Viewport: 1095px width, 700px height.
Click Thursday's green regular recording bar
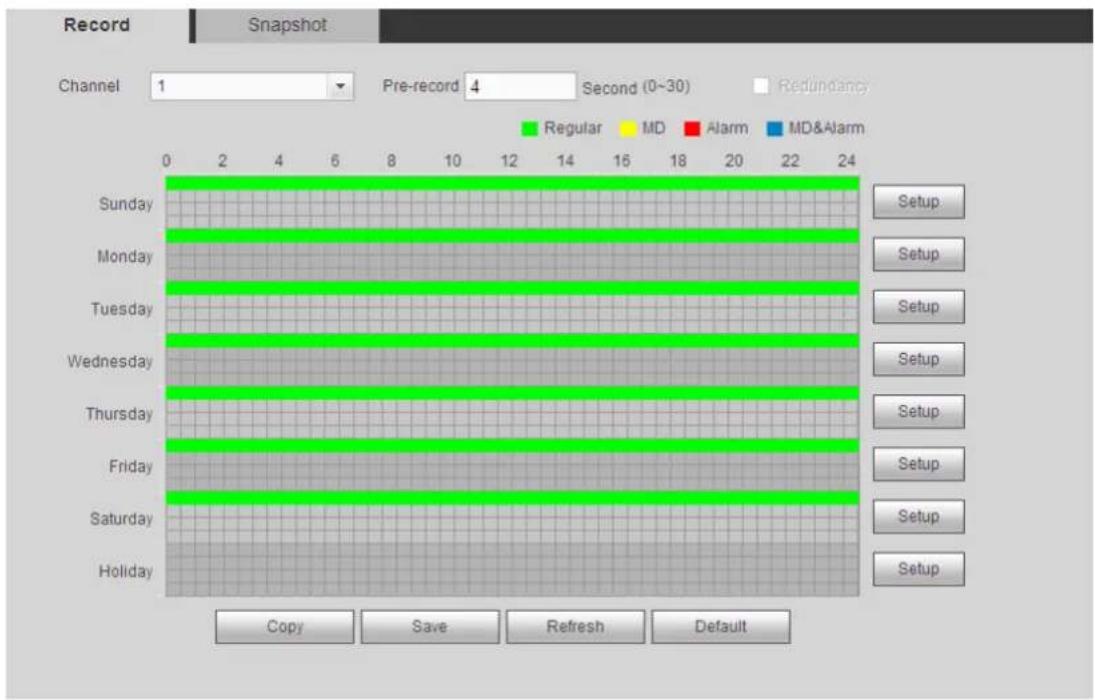point(513,393)
